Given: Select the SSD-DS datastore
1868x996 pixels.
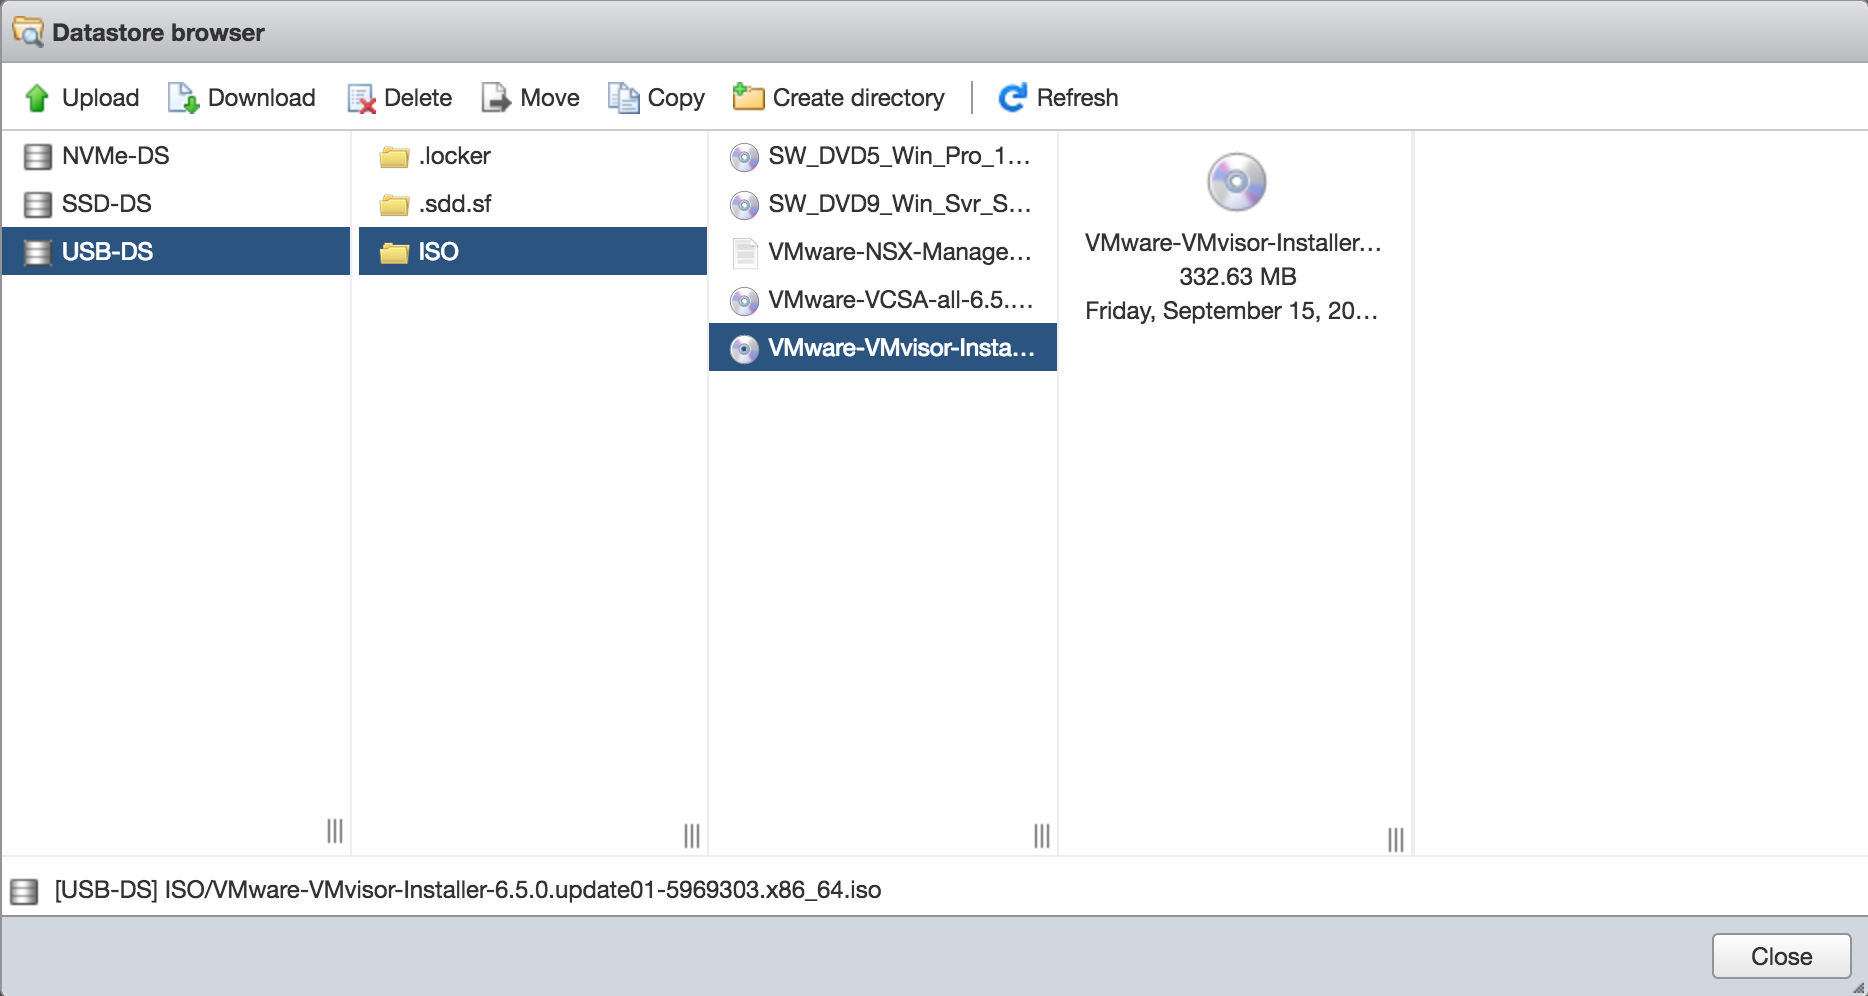Looking at the screenshot, I should point(176,204).
